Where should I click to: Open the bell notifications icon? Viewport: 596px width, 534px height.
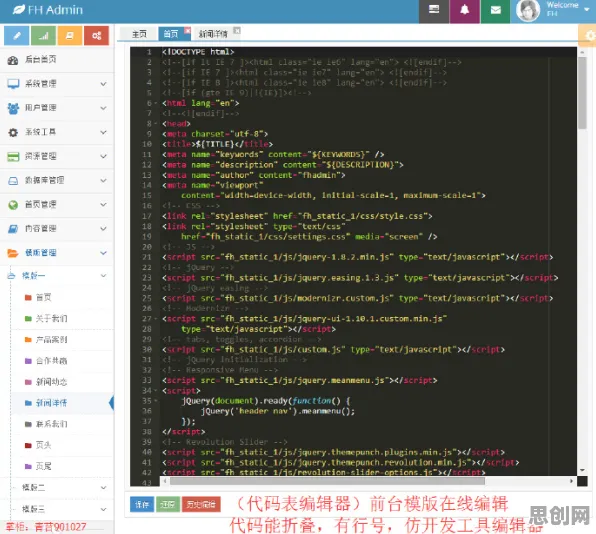(x=464, y=10)
